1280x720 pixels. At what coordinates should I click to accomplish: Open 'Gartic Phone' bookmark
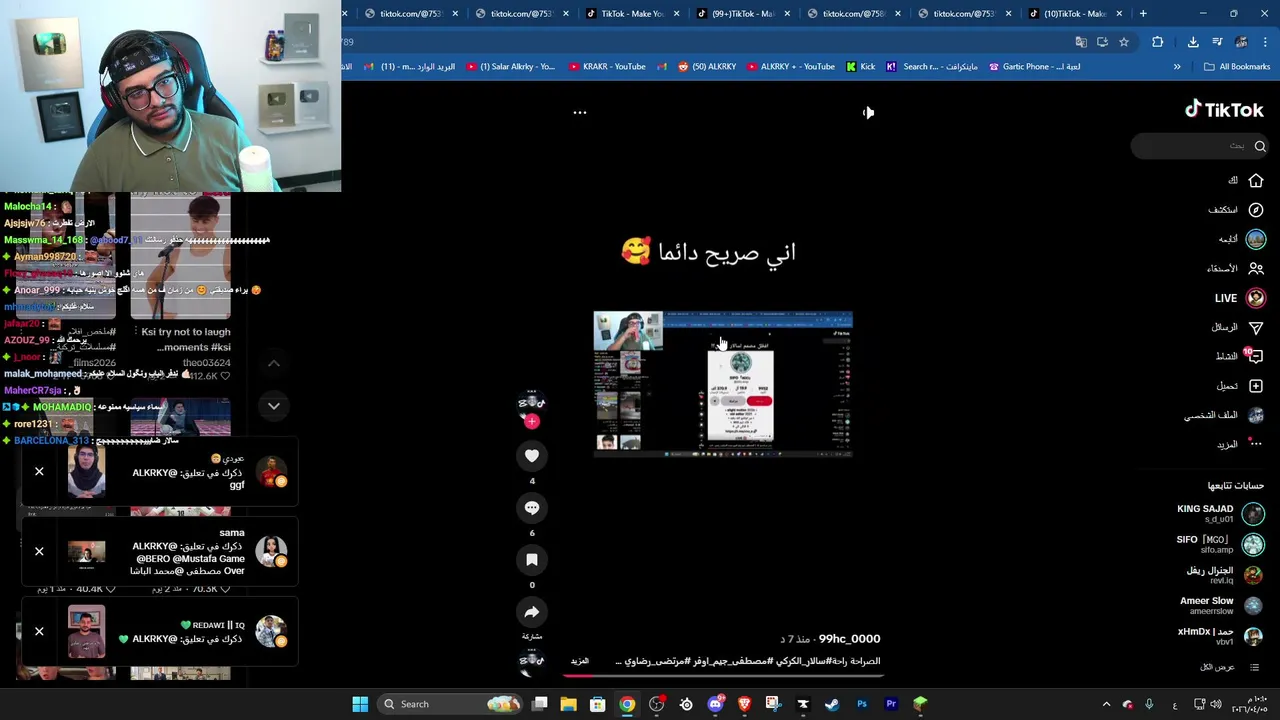(x=1034, y=67)
